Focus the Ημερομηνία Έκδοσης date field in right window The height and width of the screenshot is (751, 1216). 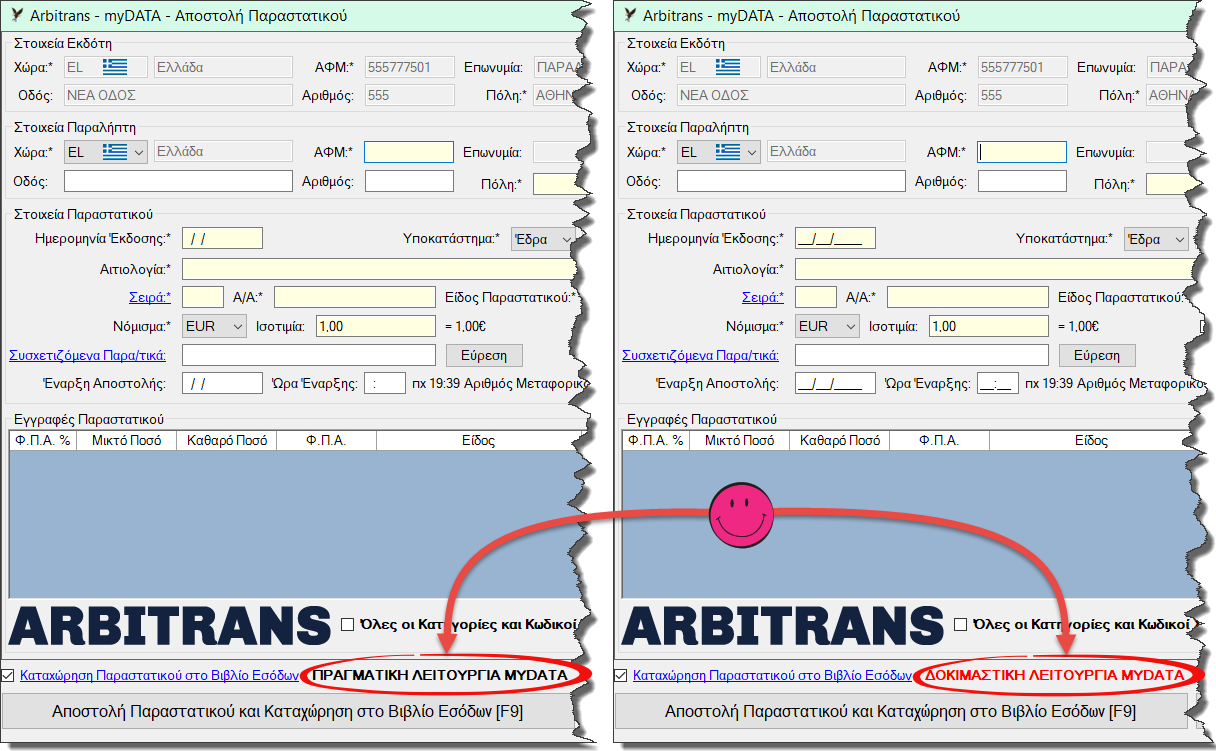coord(835,239)
